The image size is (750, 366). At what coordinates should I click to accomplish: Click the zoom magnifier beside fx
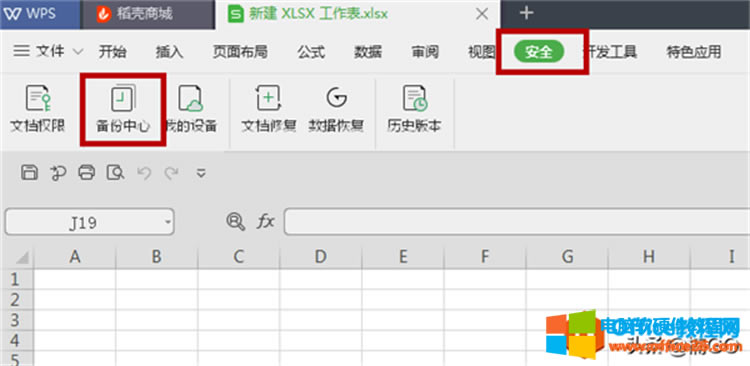tap(235, 222)
